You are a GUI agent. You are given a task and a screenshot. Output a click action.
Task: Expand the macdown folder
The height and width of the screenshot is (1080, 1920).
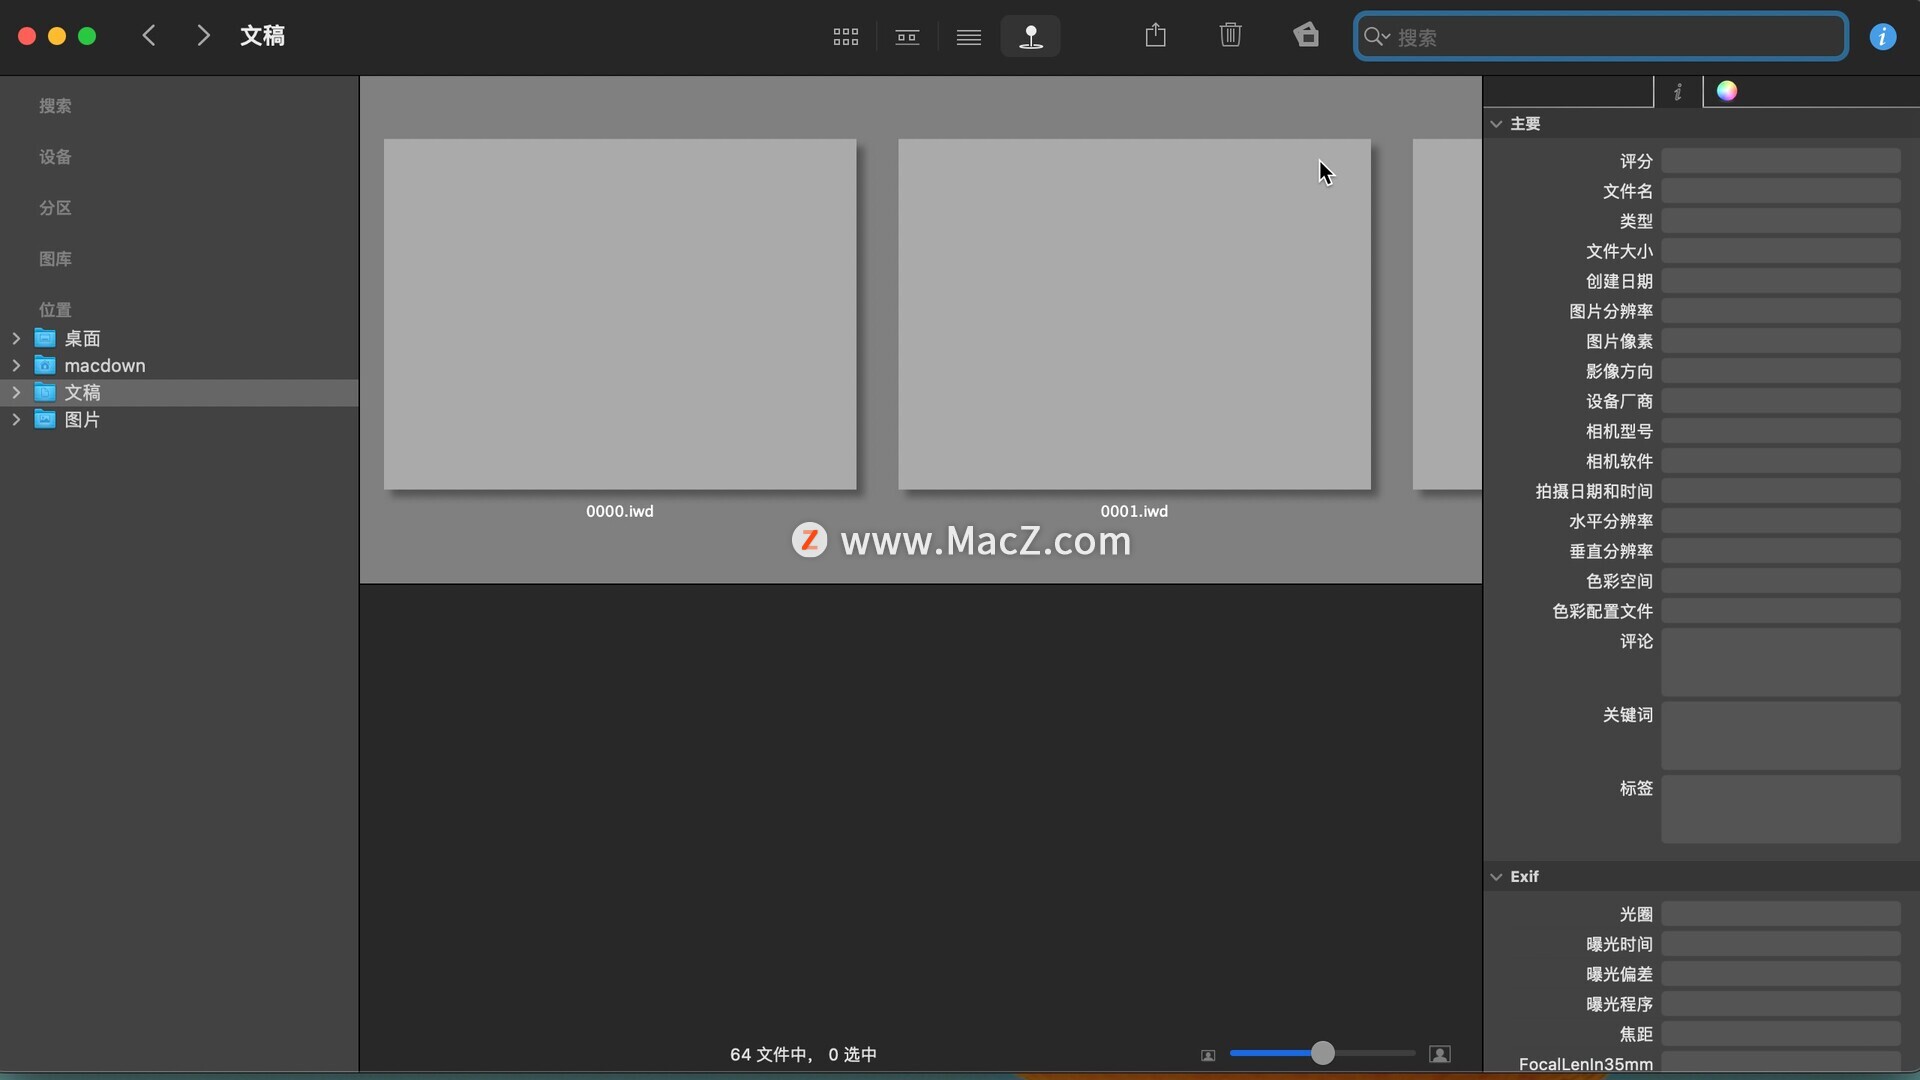click(x=16, y=366)
